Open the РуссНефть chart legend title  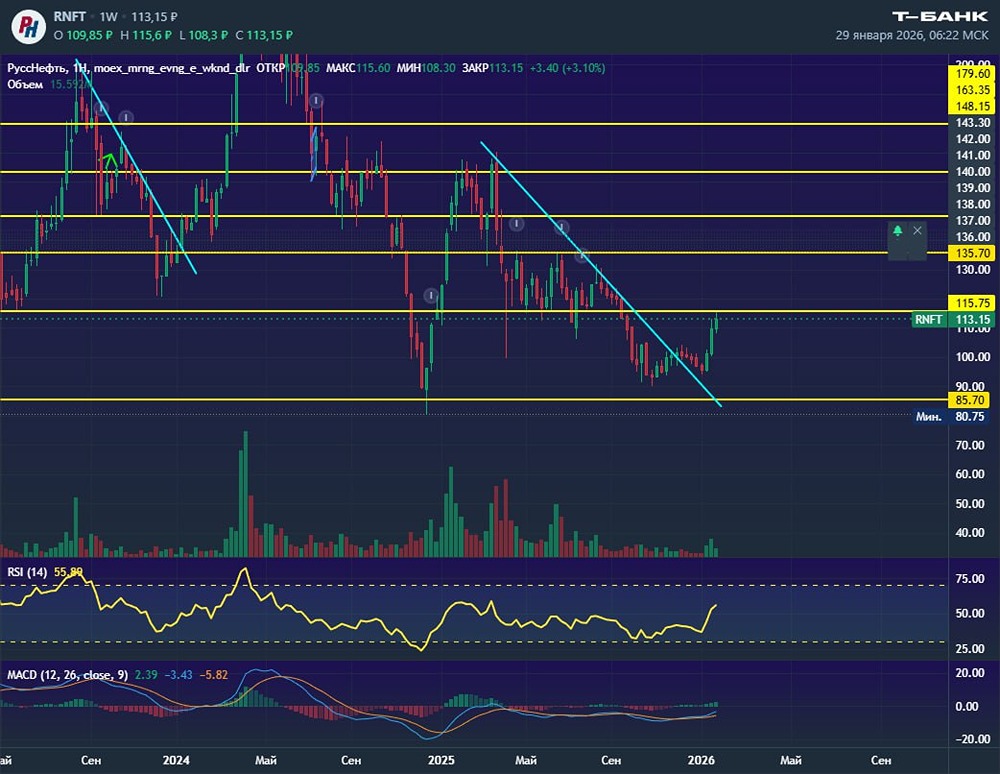point(38,68)
